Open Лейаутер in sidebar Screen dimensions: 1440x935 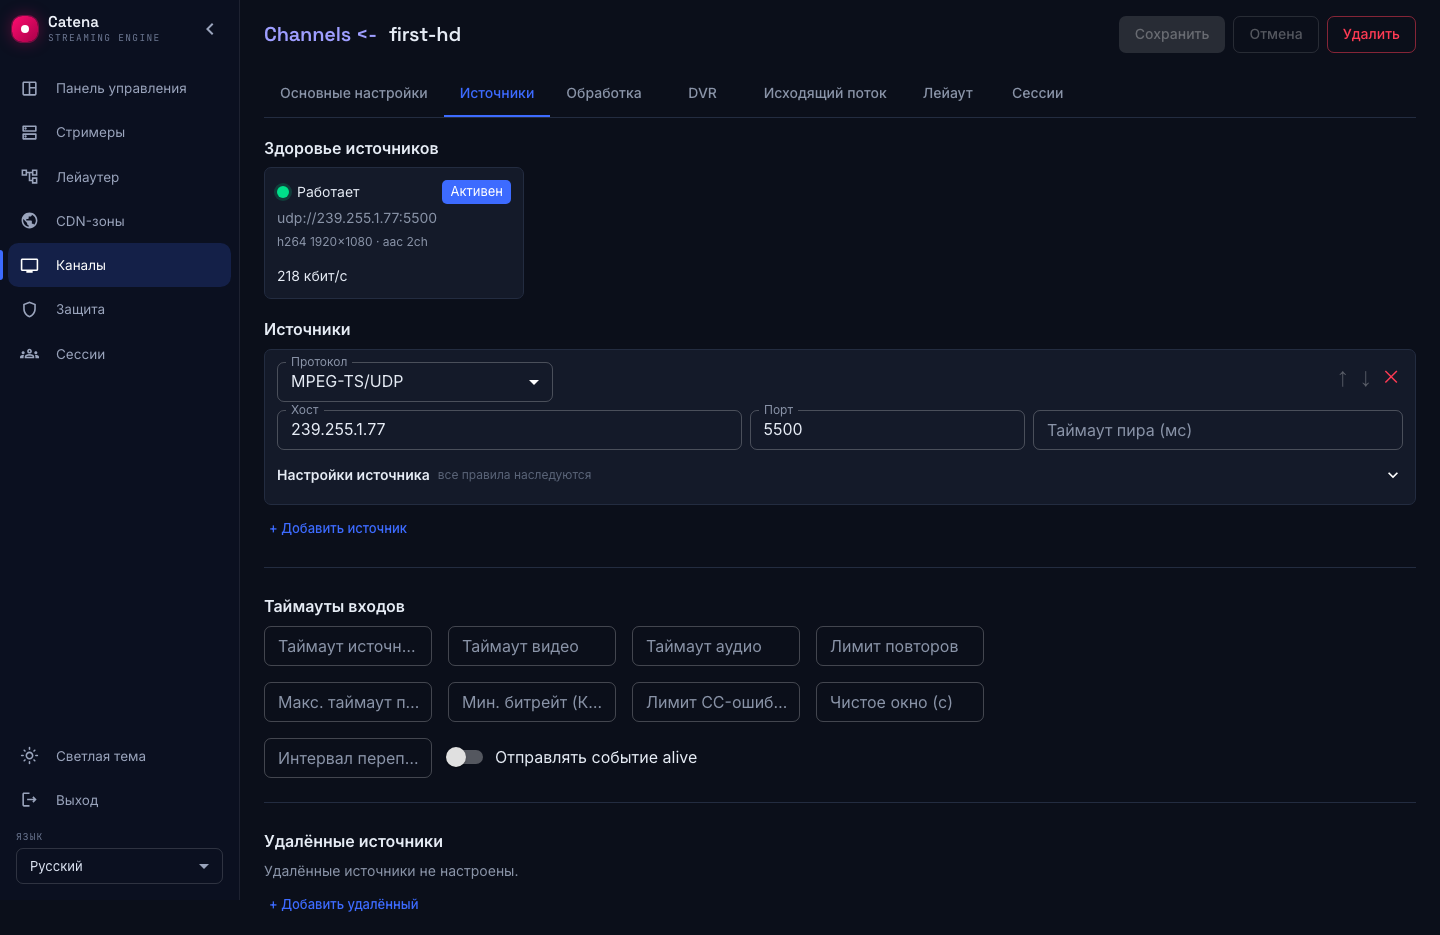[x=120, y=177]
